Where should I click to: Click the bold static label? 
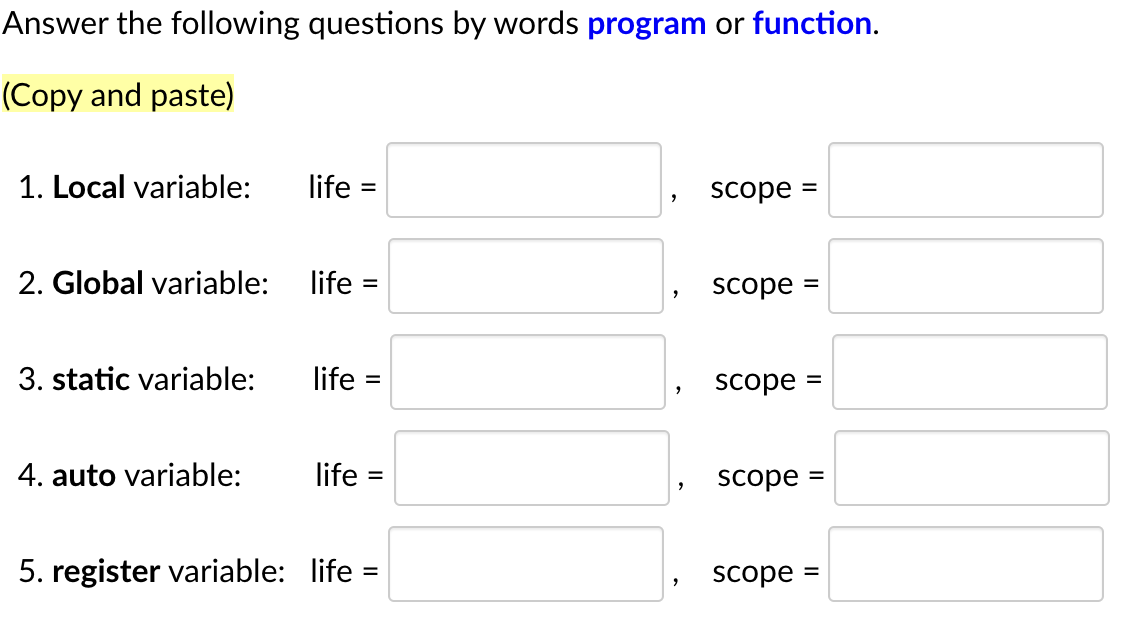coord(89,379)
